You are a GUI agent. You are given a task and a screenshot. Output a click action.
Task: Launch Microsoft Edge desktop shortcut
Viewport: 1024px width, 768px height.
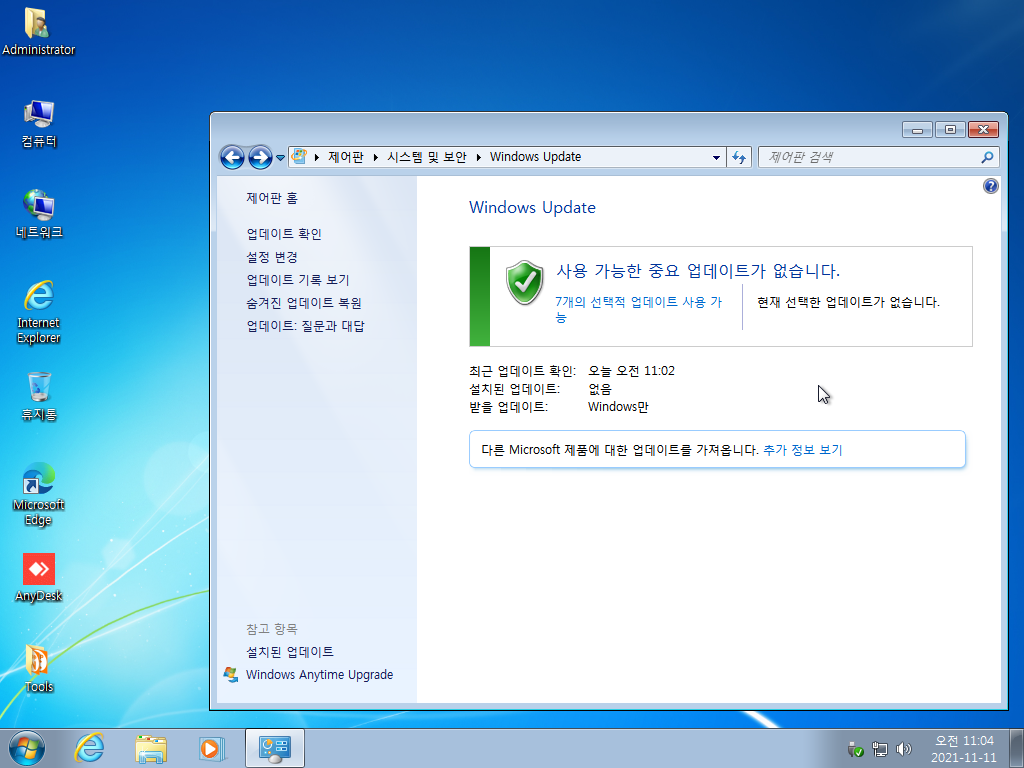pyautogui.click(x=38, y=494)
